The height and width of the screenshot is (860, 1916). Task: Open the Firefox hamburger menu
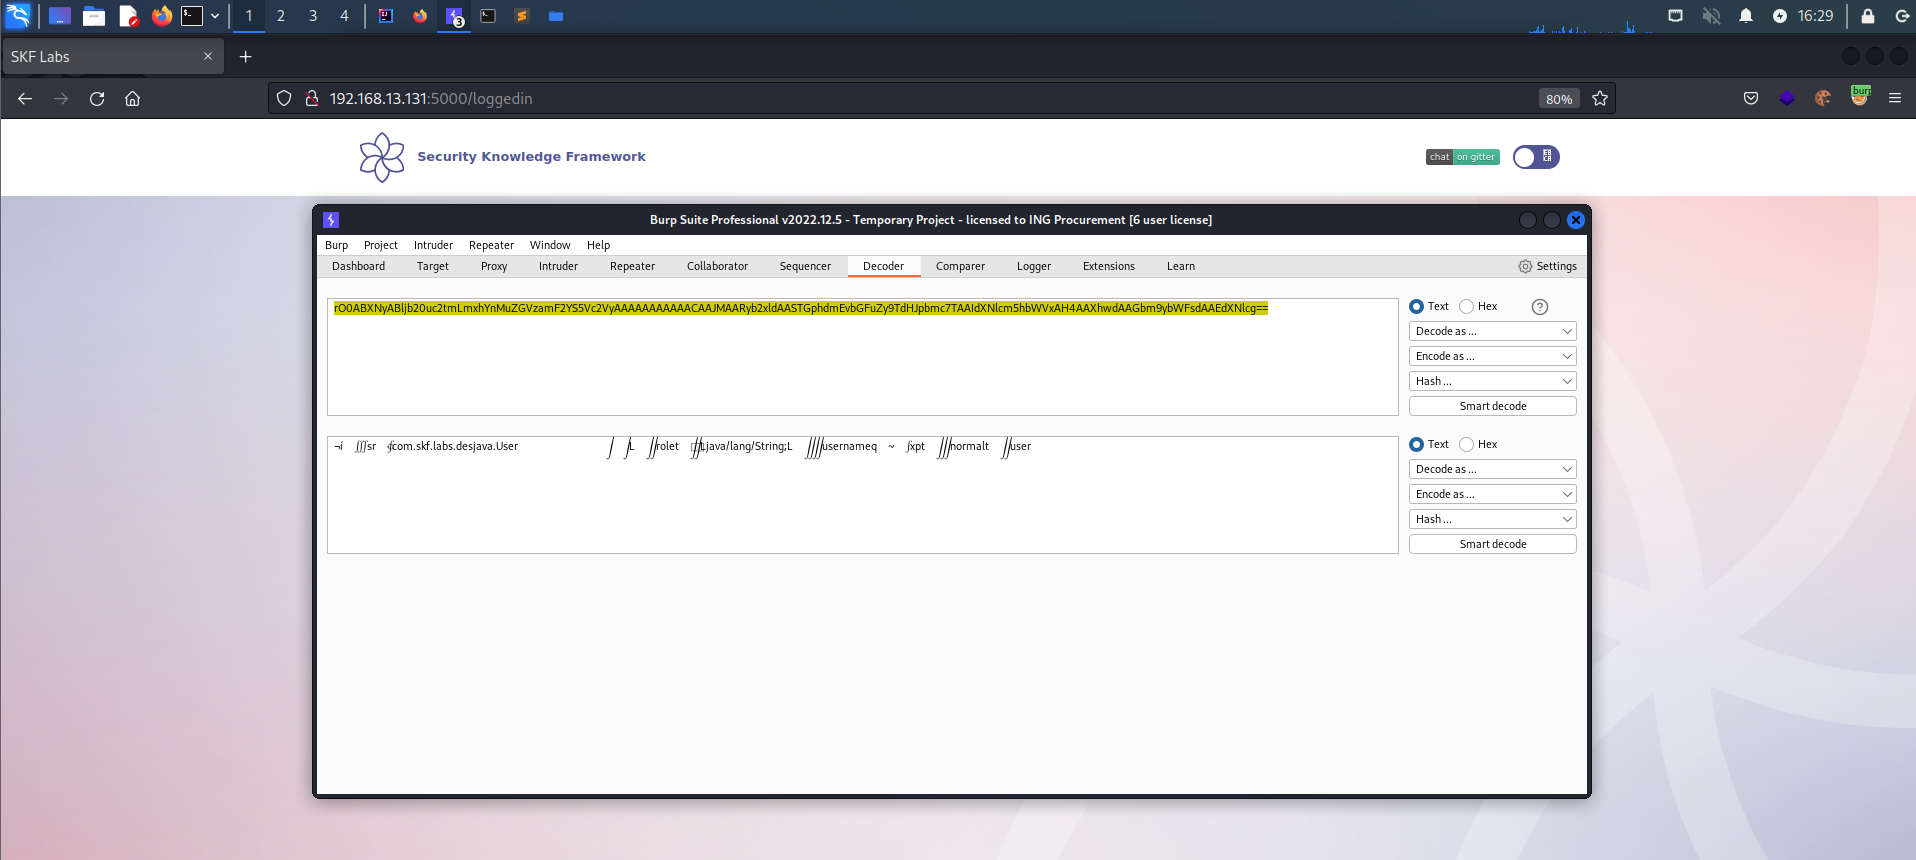click(1895, 98)
